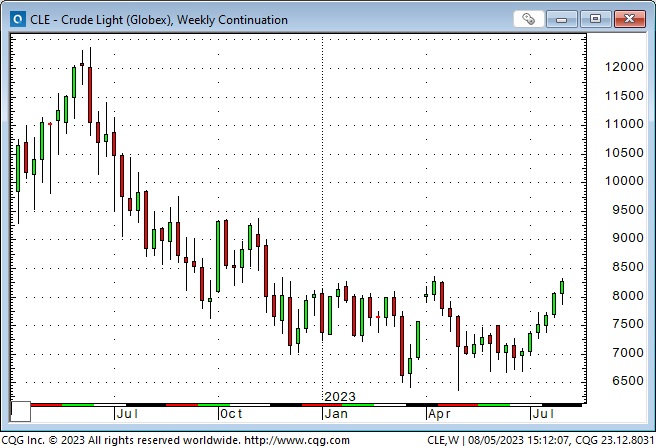Click the 10000 price scale label
The height and width of the screenshot is (448, 656).
click(624, 181)
